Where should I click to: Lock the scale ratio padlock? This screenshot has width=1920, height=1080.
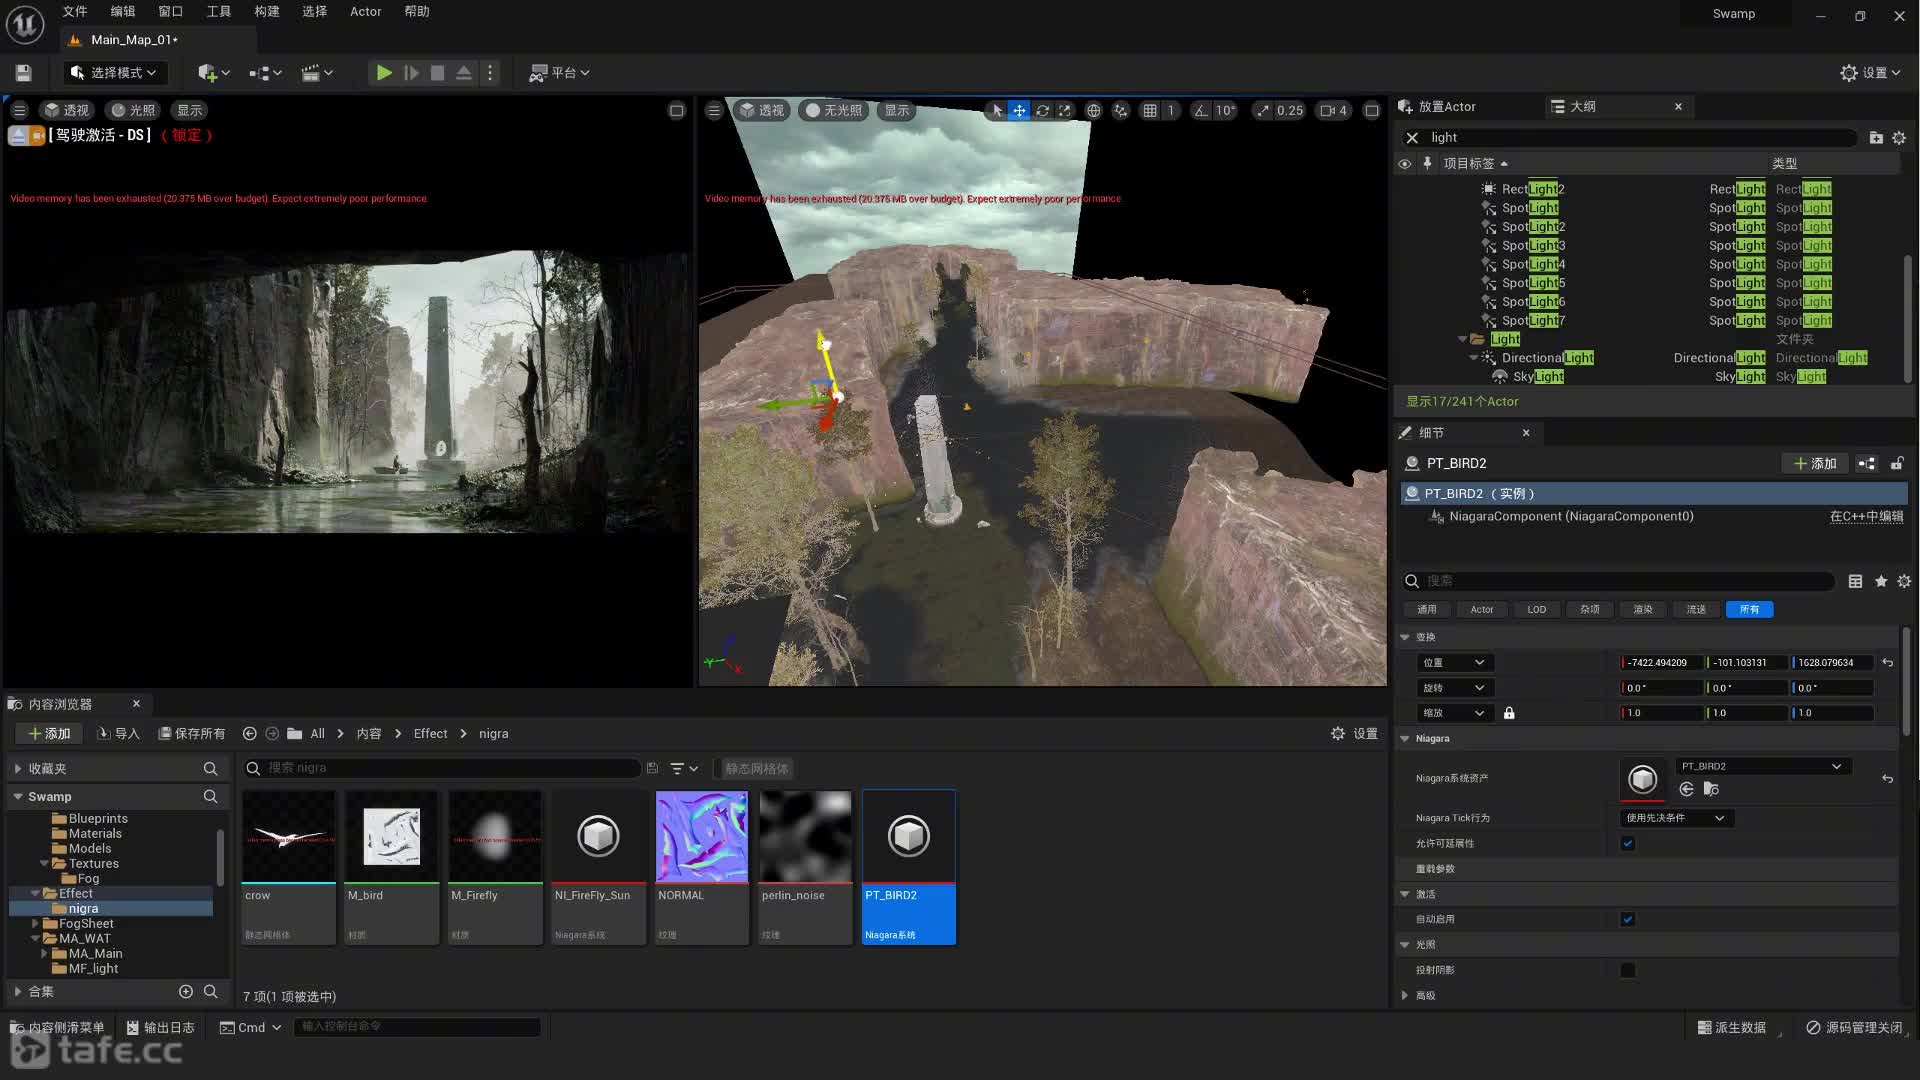(1509, 713)
